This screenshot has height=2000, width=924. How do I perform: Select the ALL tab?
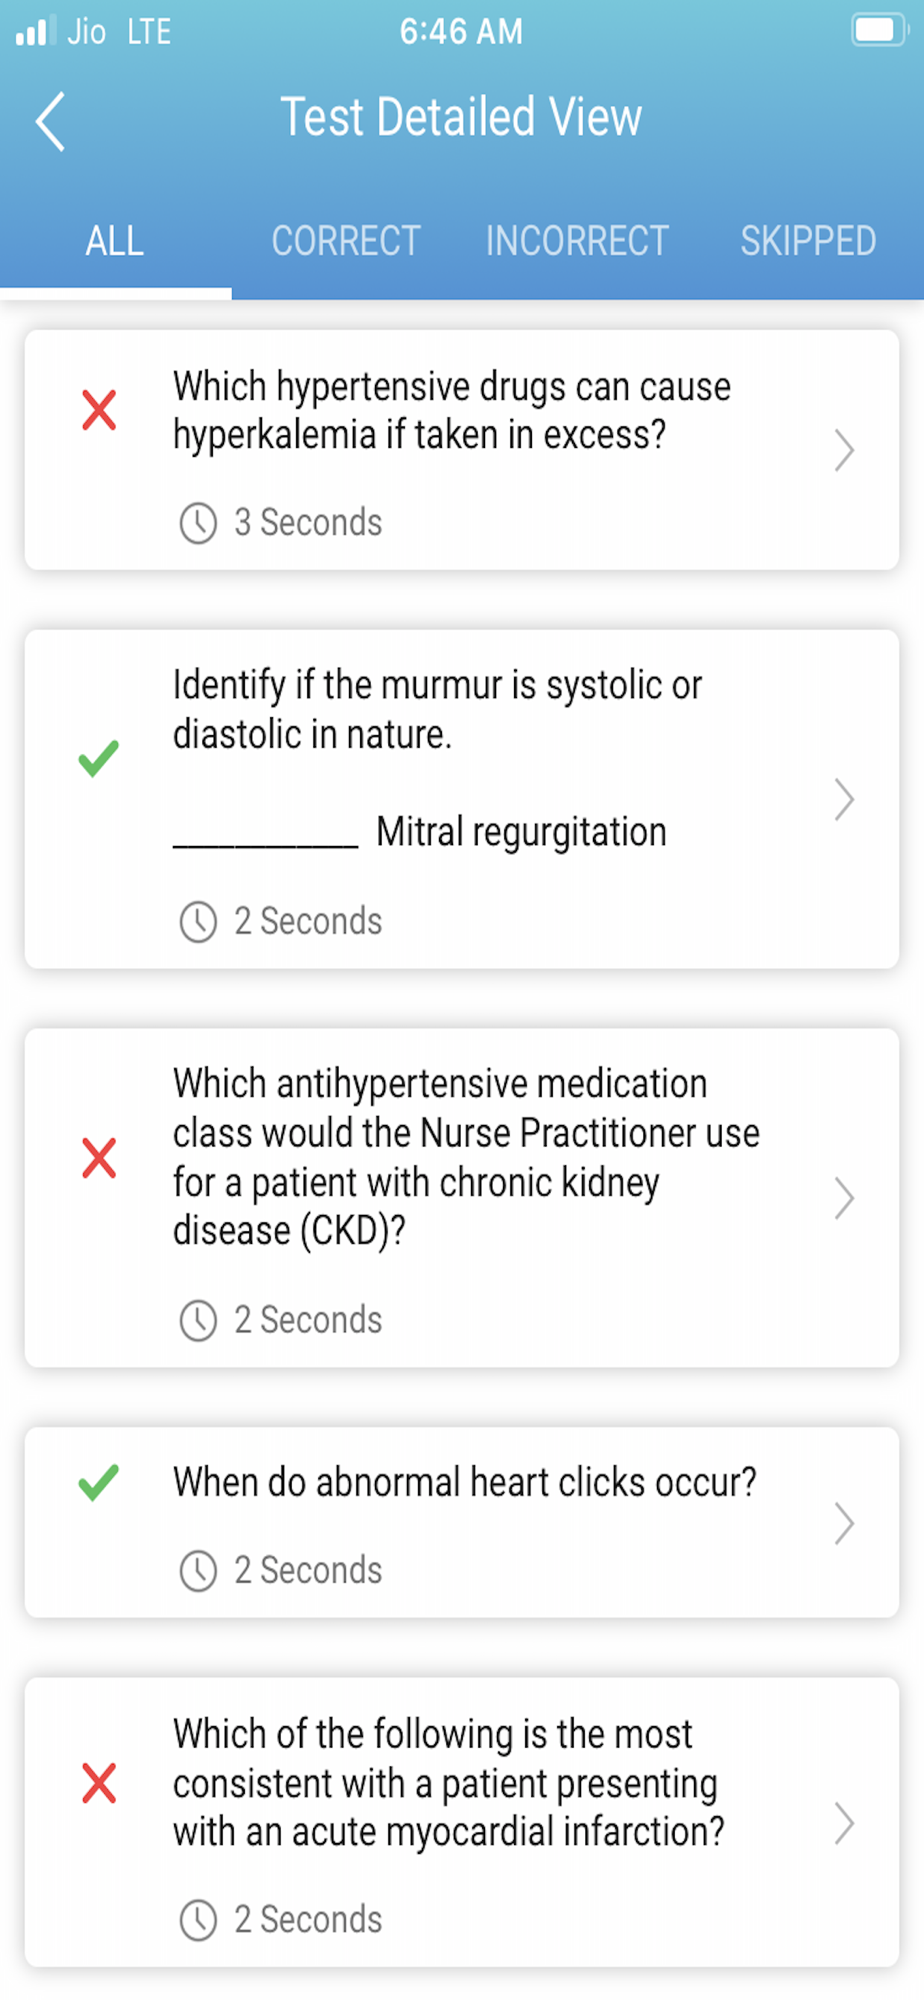click(115, 241)
